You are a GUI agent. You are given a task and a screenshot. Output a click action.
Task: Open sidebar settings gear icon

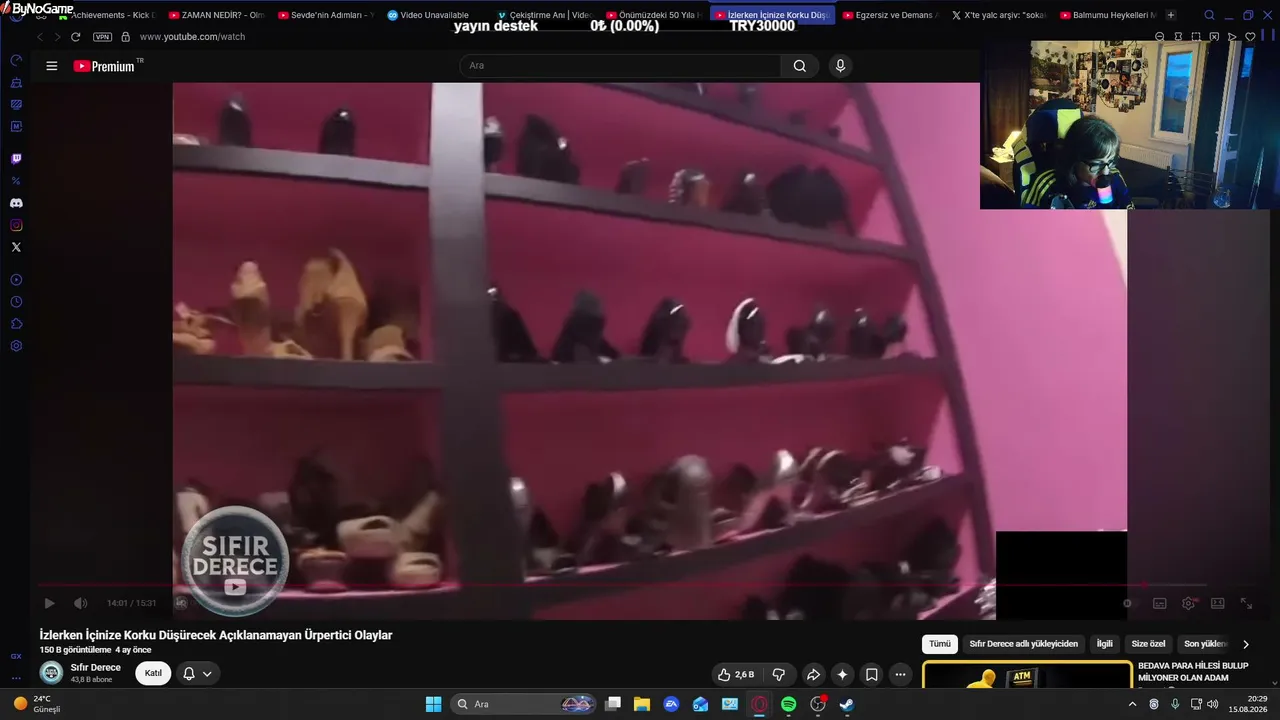click(16, 346)
